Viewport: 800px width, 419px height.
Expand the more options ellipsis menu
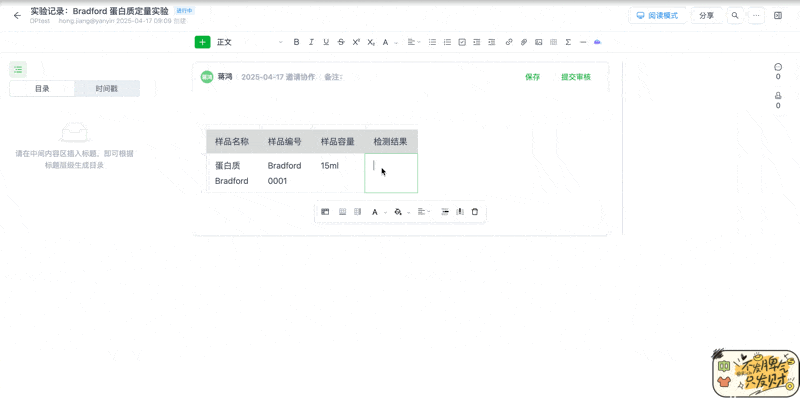click(756, 16)
